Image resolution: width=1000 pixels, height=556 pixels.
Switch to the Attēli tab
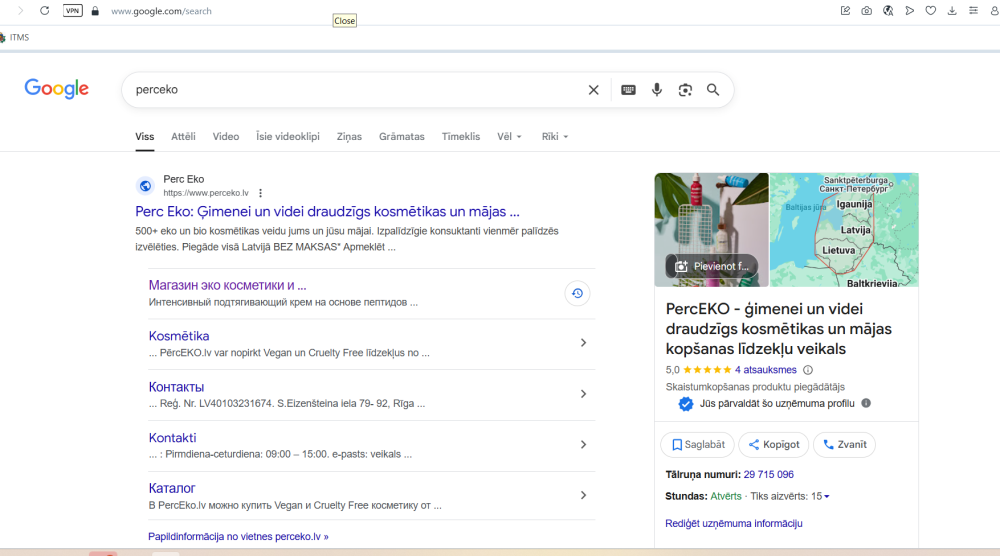point(183,137)
